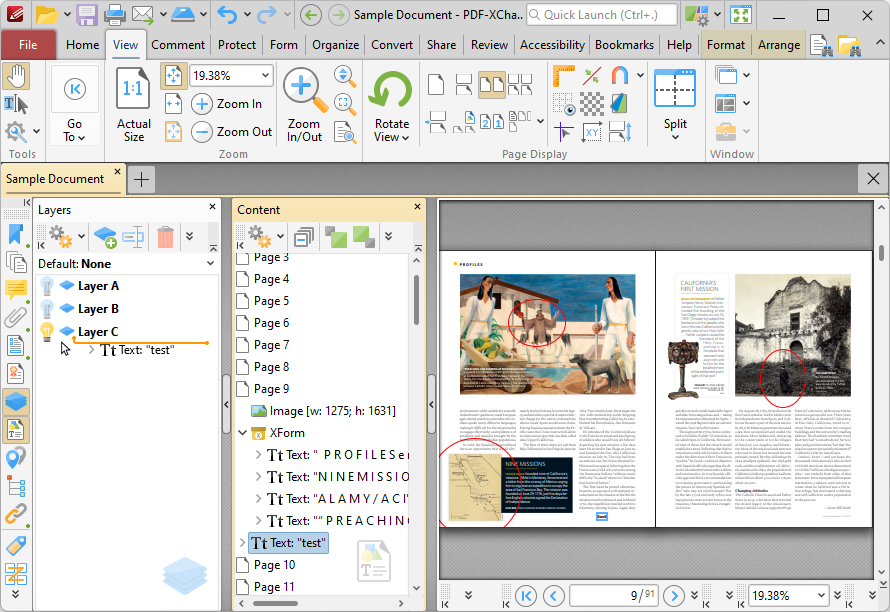Screen dimensions: 890x612
Task: Show rulers in Page Display
Action: (563, 76)
